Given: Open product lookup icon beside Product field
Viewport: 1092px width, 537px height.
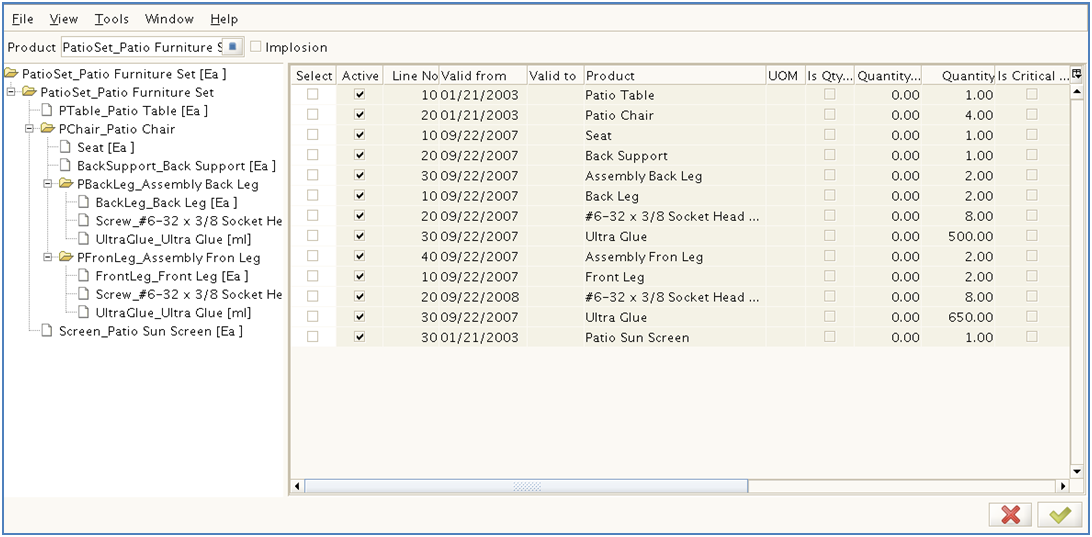Looking at the screenshot, I should (232, 47).
